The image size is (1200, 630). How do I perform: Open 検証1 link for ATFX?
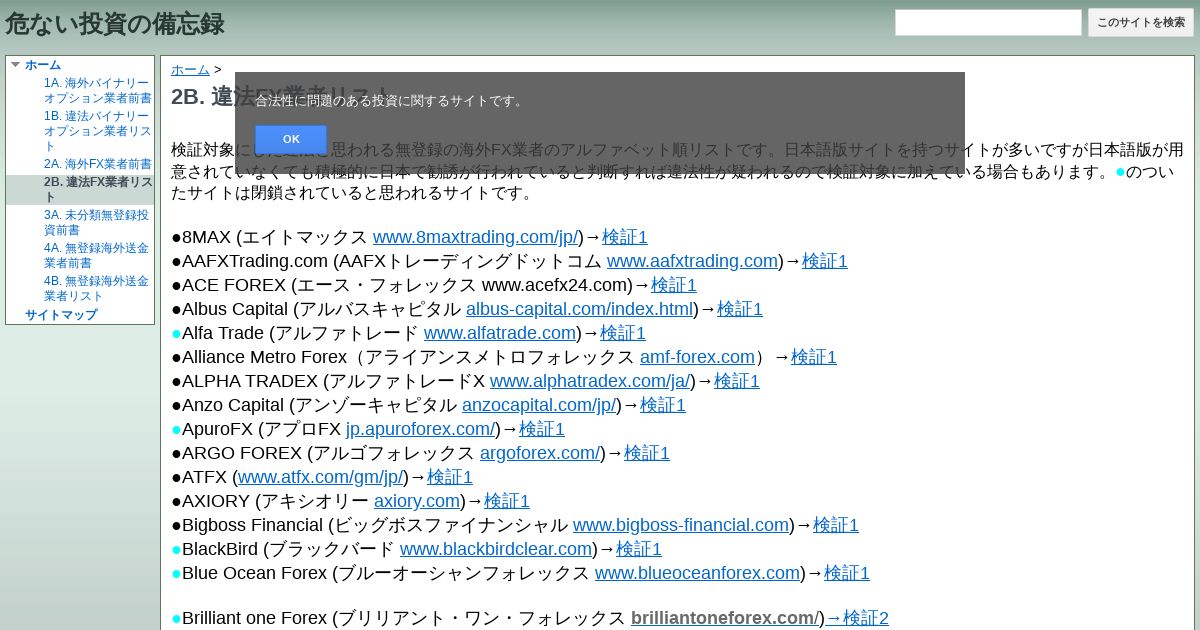pos(450,477)
